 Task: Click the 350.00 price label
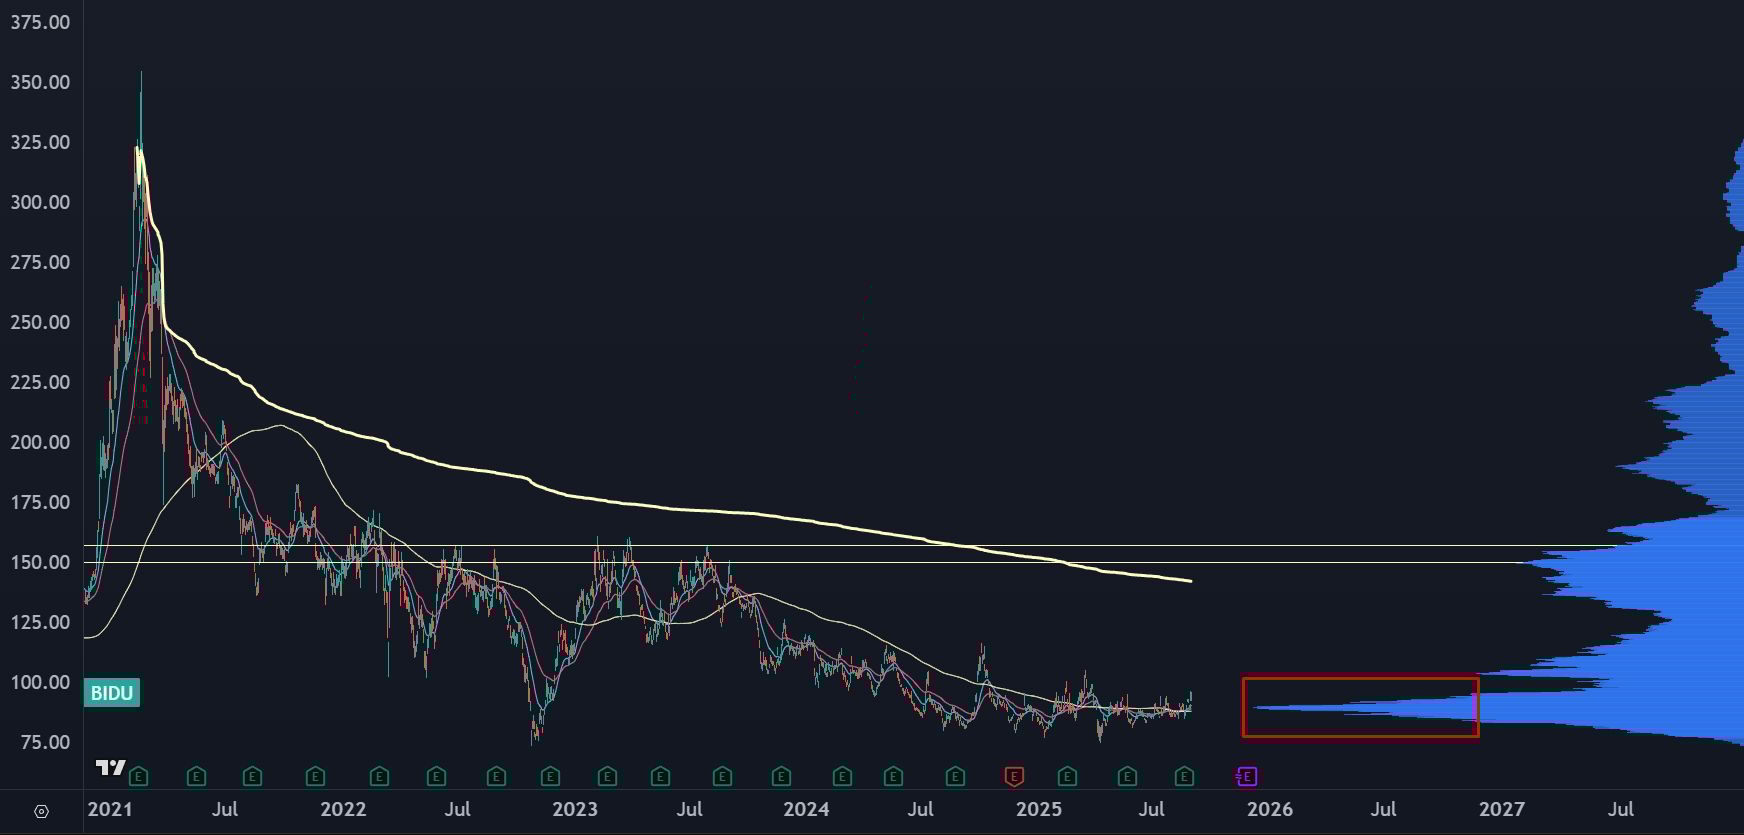(40, 82)
